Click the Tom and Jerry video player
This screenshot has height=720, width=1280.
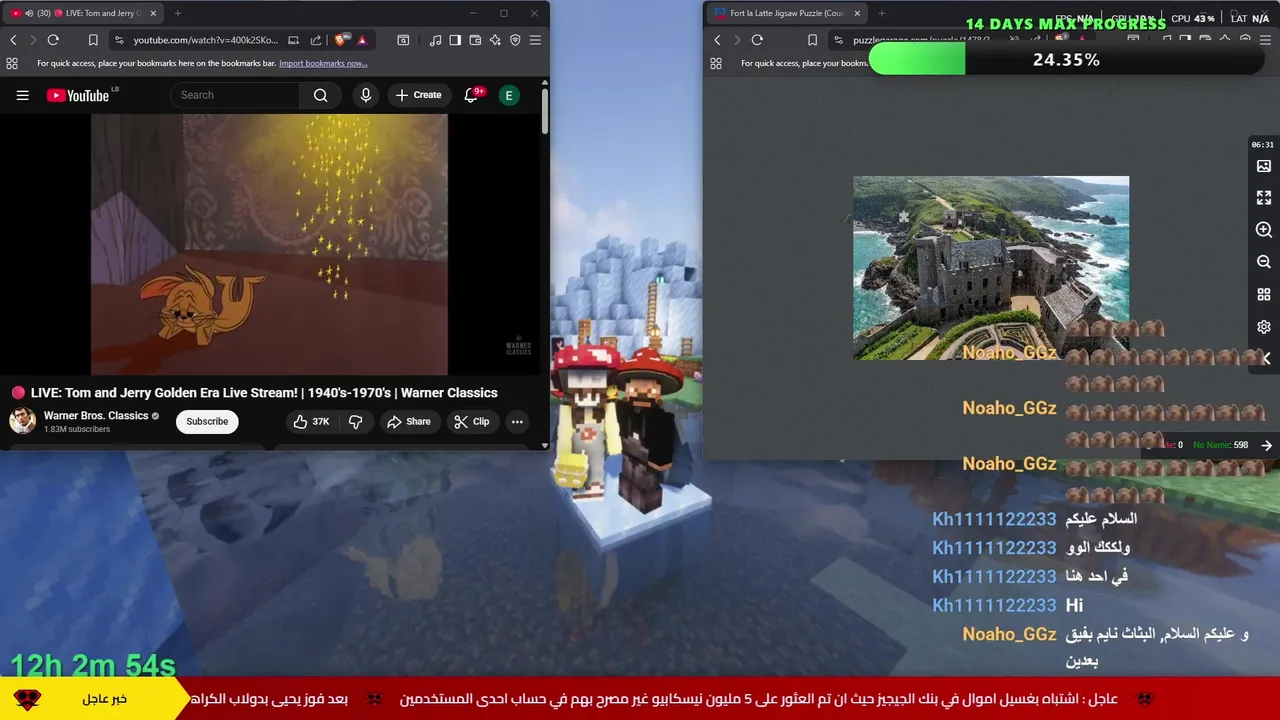point(269,244)
